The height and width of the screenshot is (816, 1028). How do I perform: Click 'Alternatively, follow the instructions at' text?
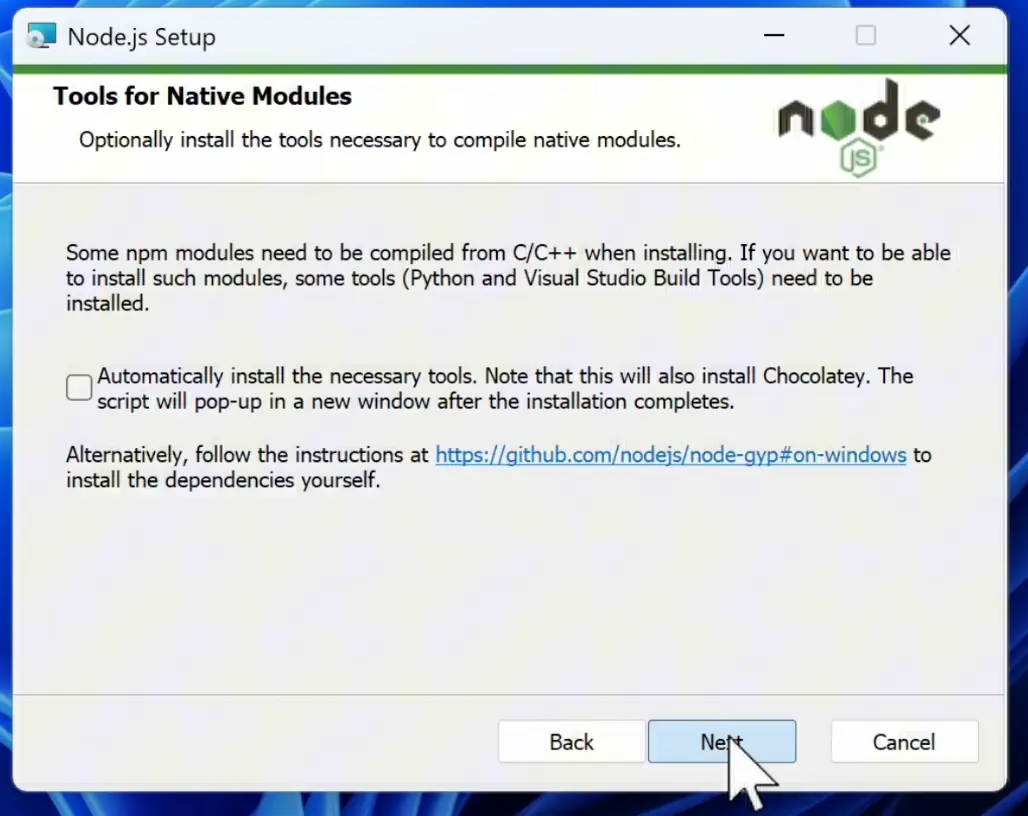247,455
